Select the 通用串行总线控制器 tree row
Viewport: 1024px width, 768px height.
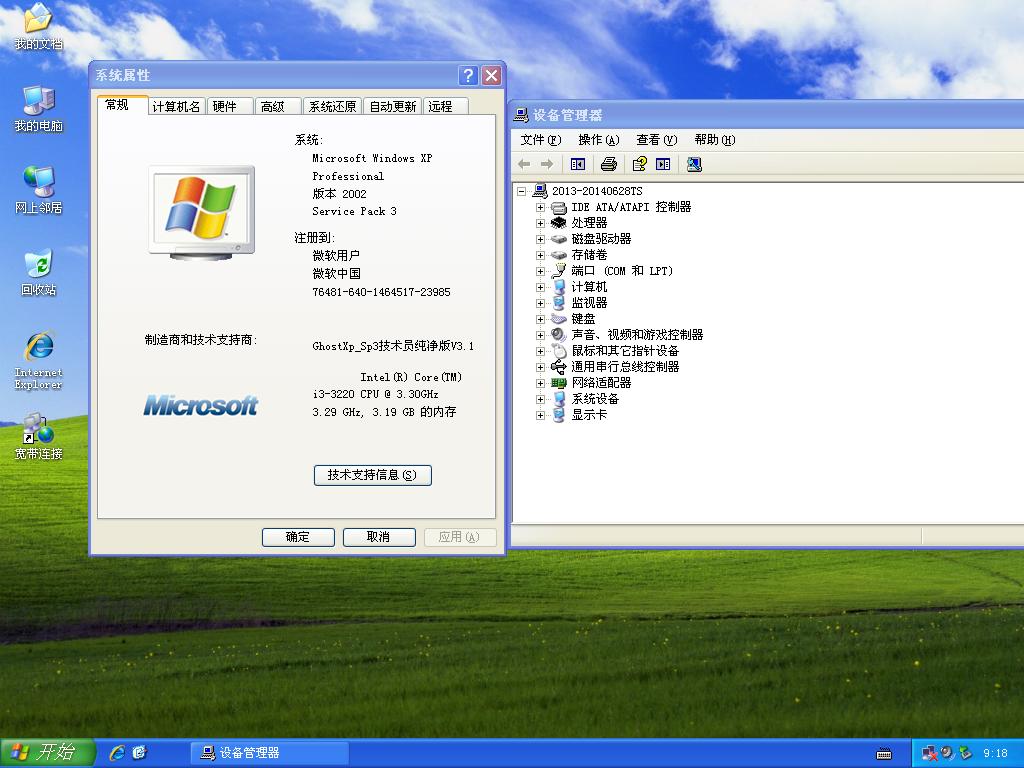pos(625,367)
